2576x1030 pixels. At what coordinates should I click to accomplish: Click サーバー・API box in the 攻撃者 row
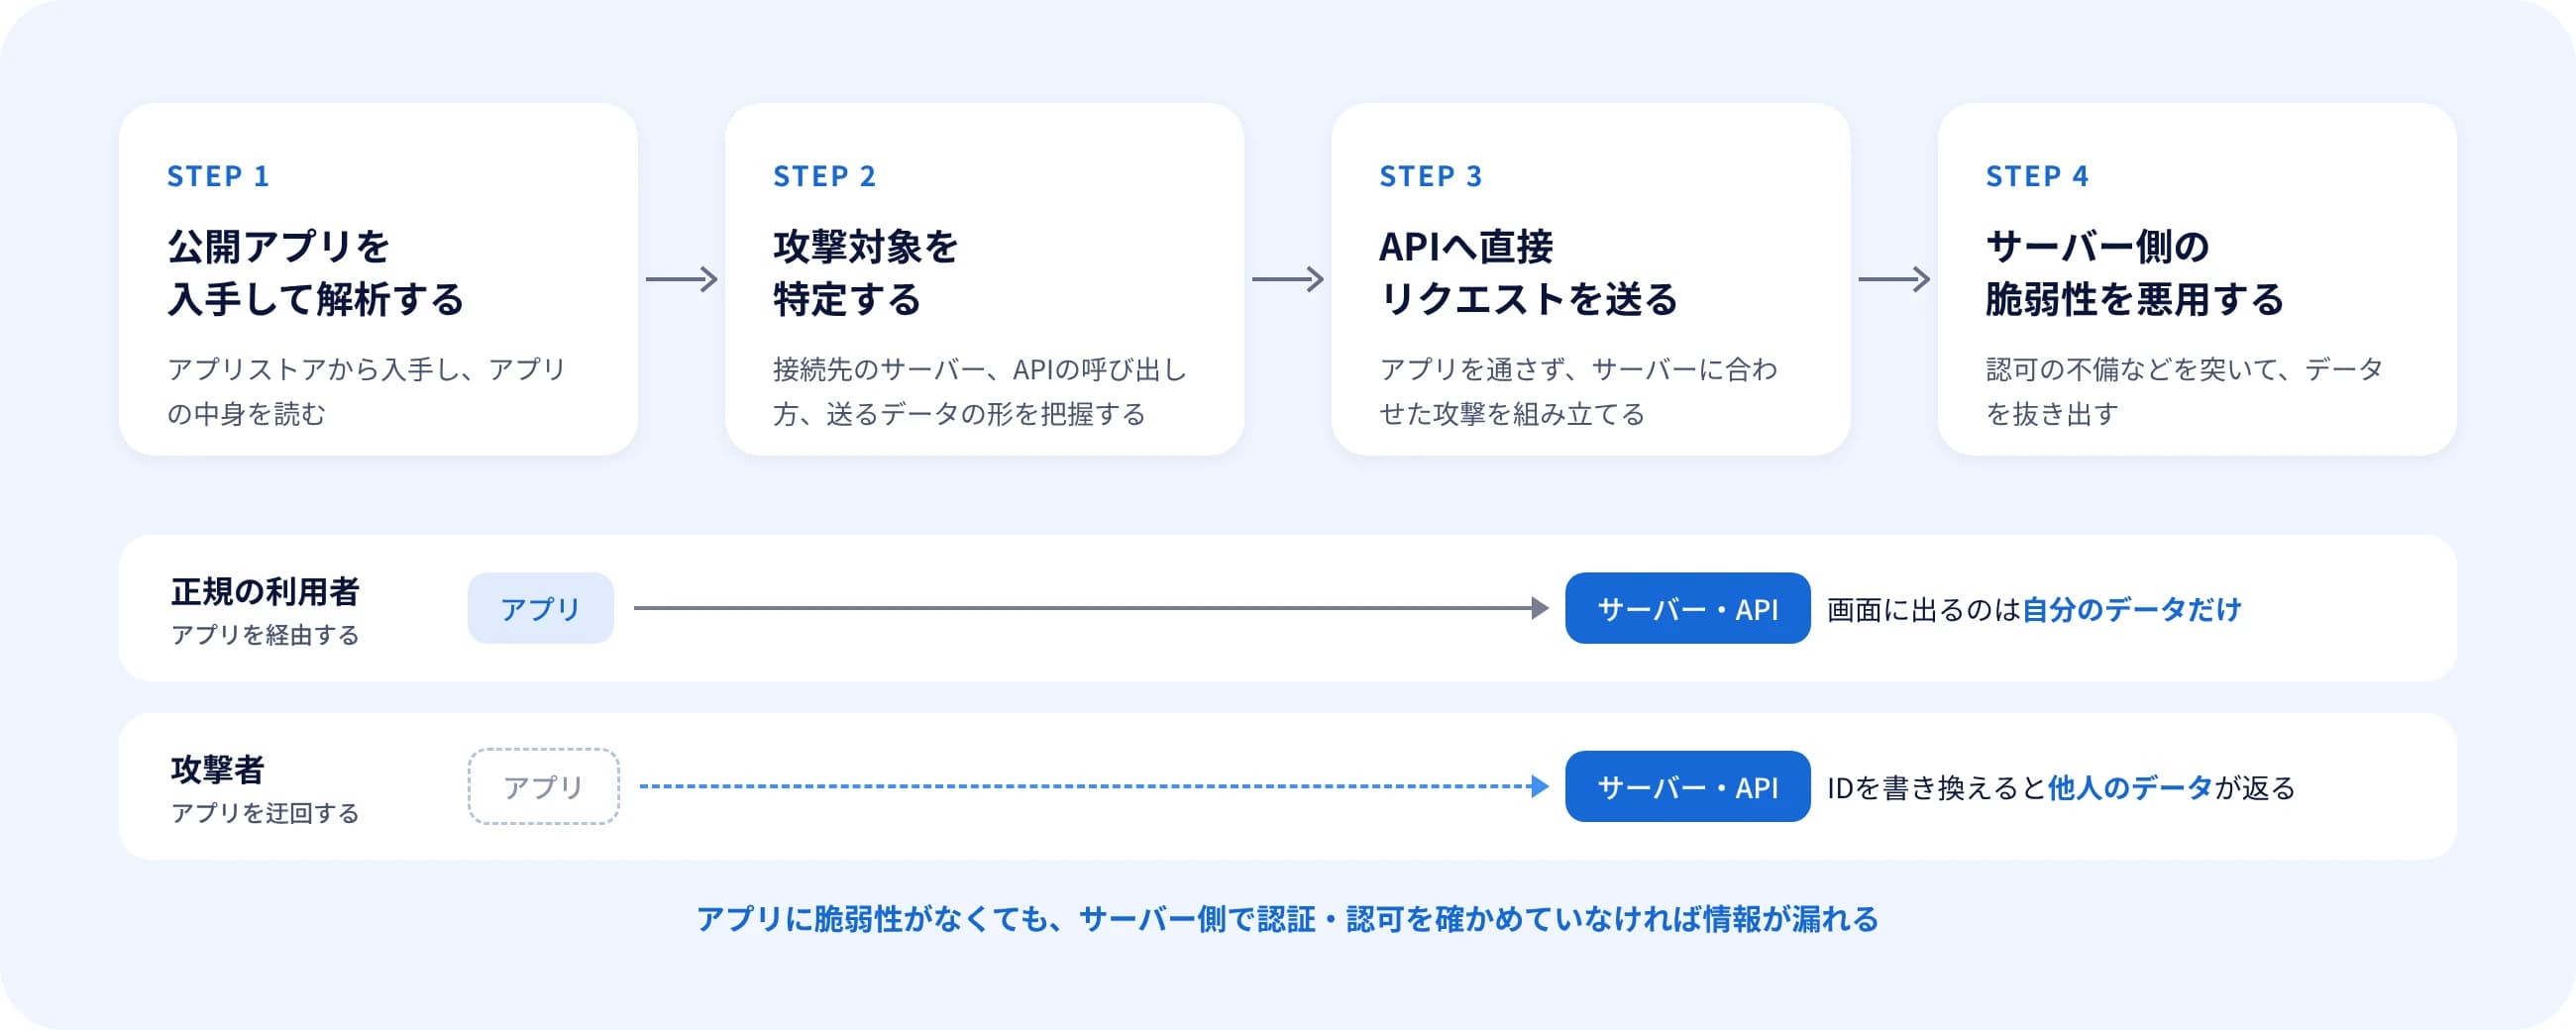(1688, 786)
